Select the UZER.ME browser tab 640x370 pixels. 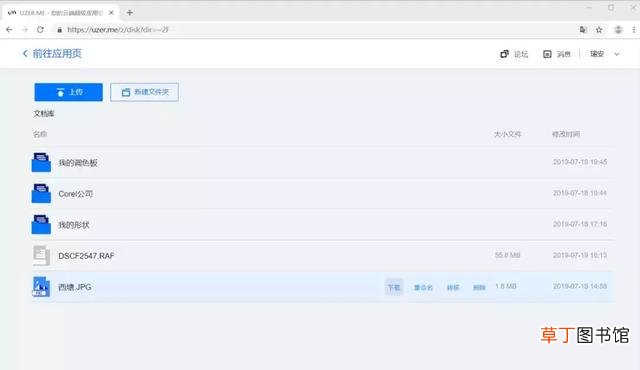(61, 13)
